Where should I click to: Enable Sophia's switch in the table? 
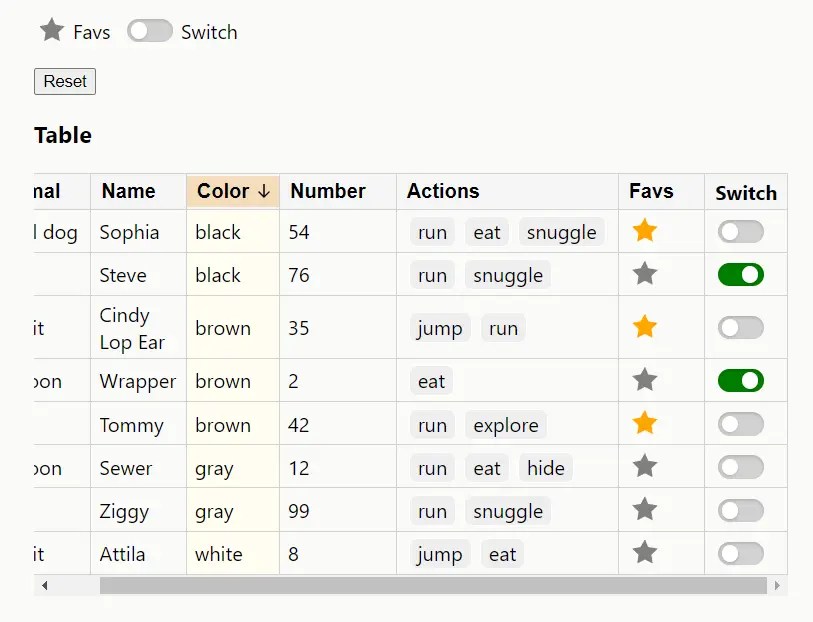point(740,231)
